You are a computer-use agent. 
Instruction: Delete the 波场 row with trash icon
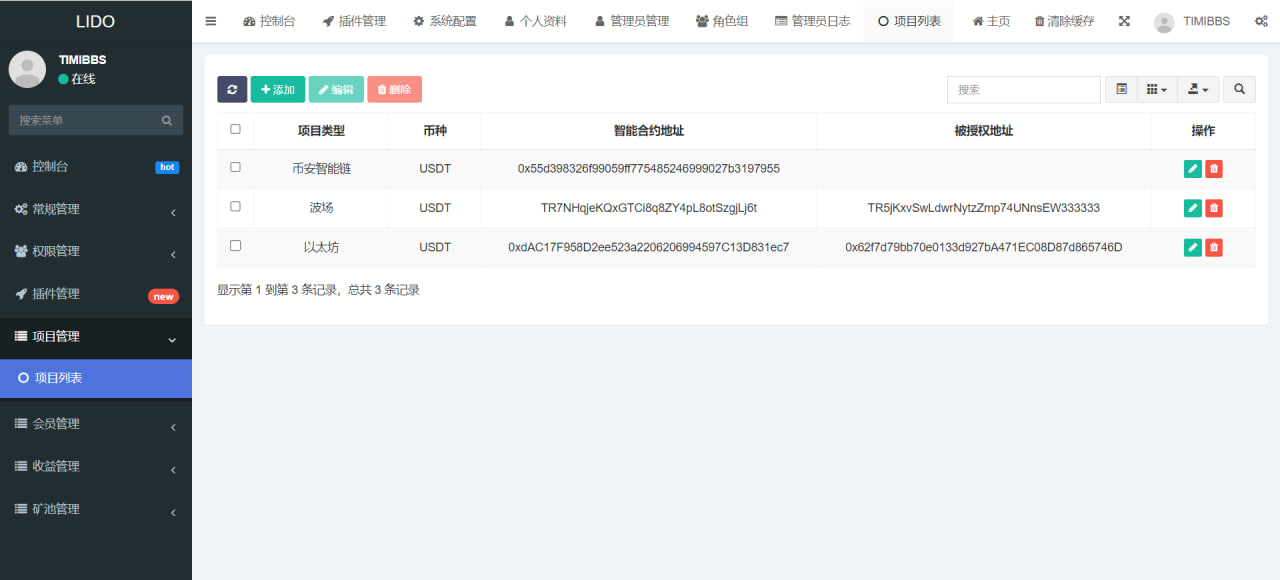click(x=1214, y=208)
